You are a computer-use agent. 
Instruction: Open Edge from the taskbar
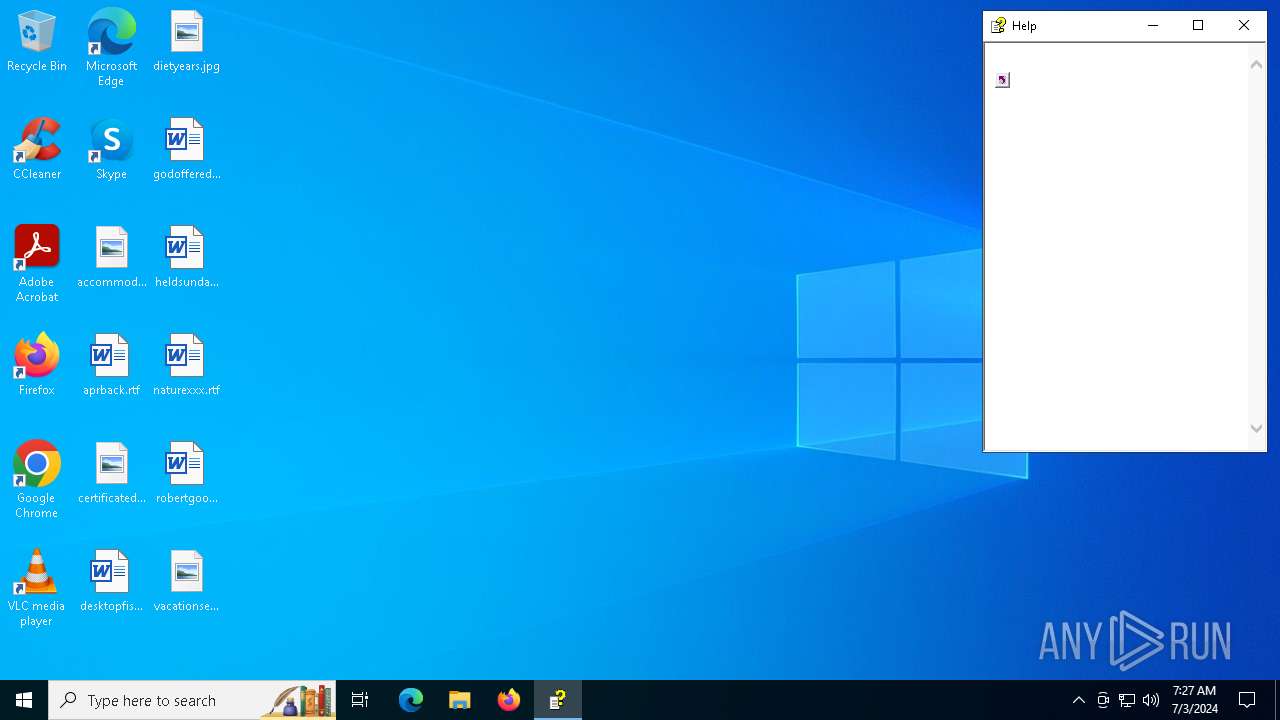411,700
